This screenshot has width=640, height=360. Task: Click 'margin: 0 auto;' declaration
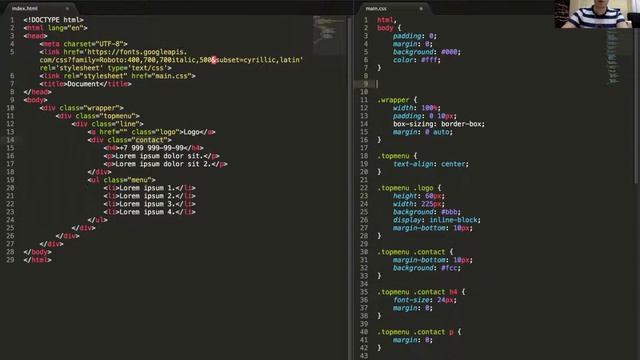pos(423,132)
